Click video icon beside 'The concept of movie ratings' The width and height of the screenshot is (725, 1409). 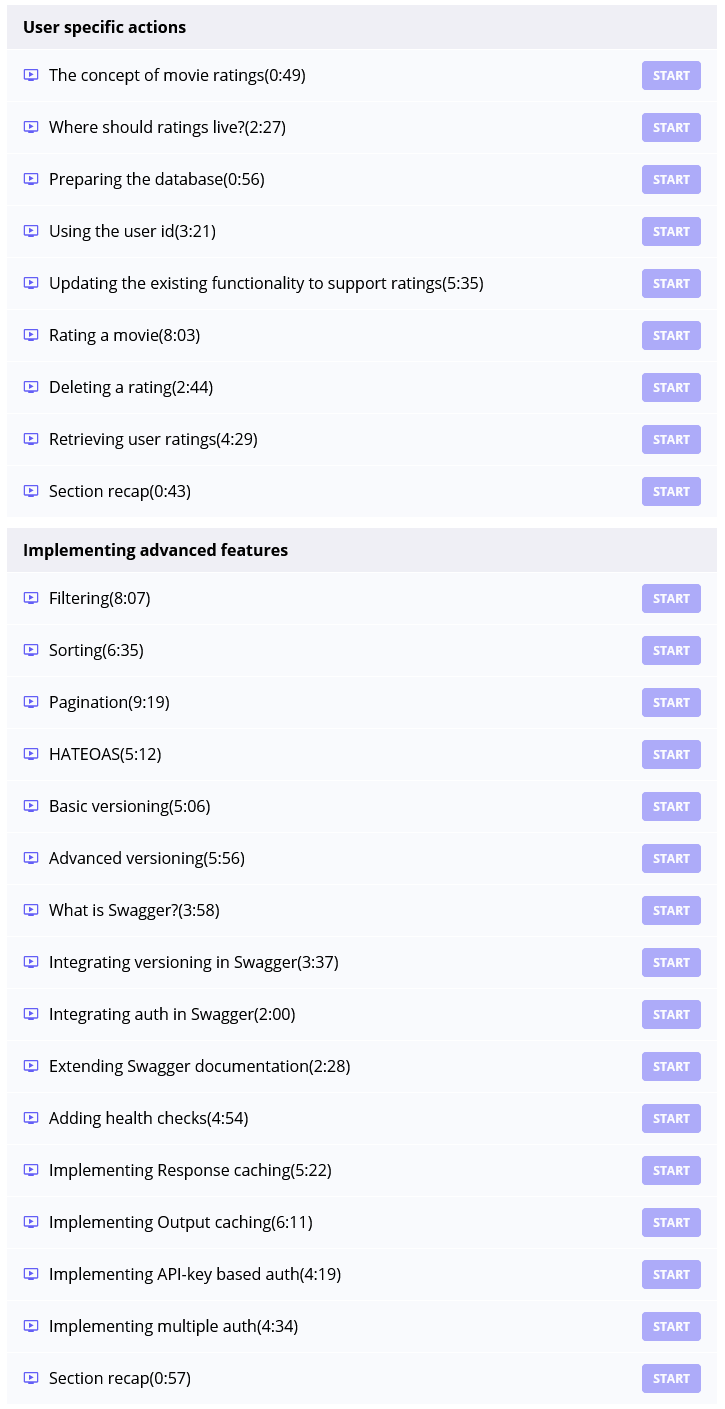point(31,75)
